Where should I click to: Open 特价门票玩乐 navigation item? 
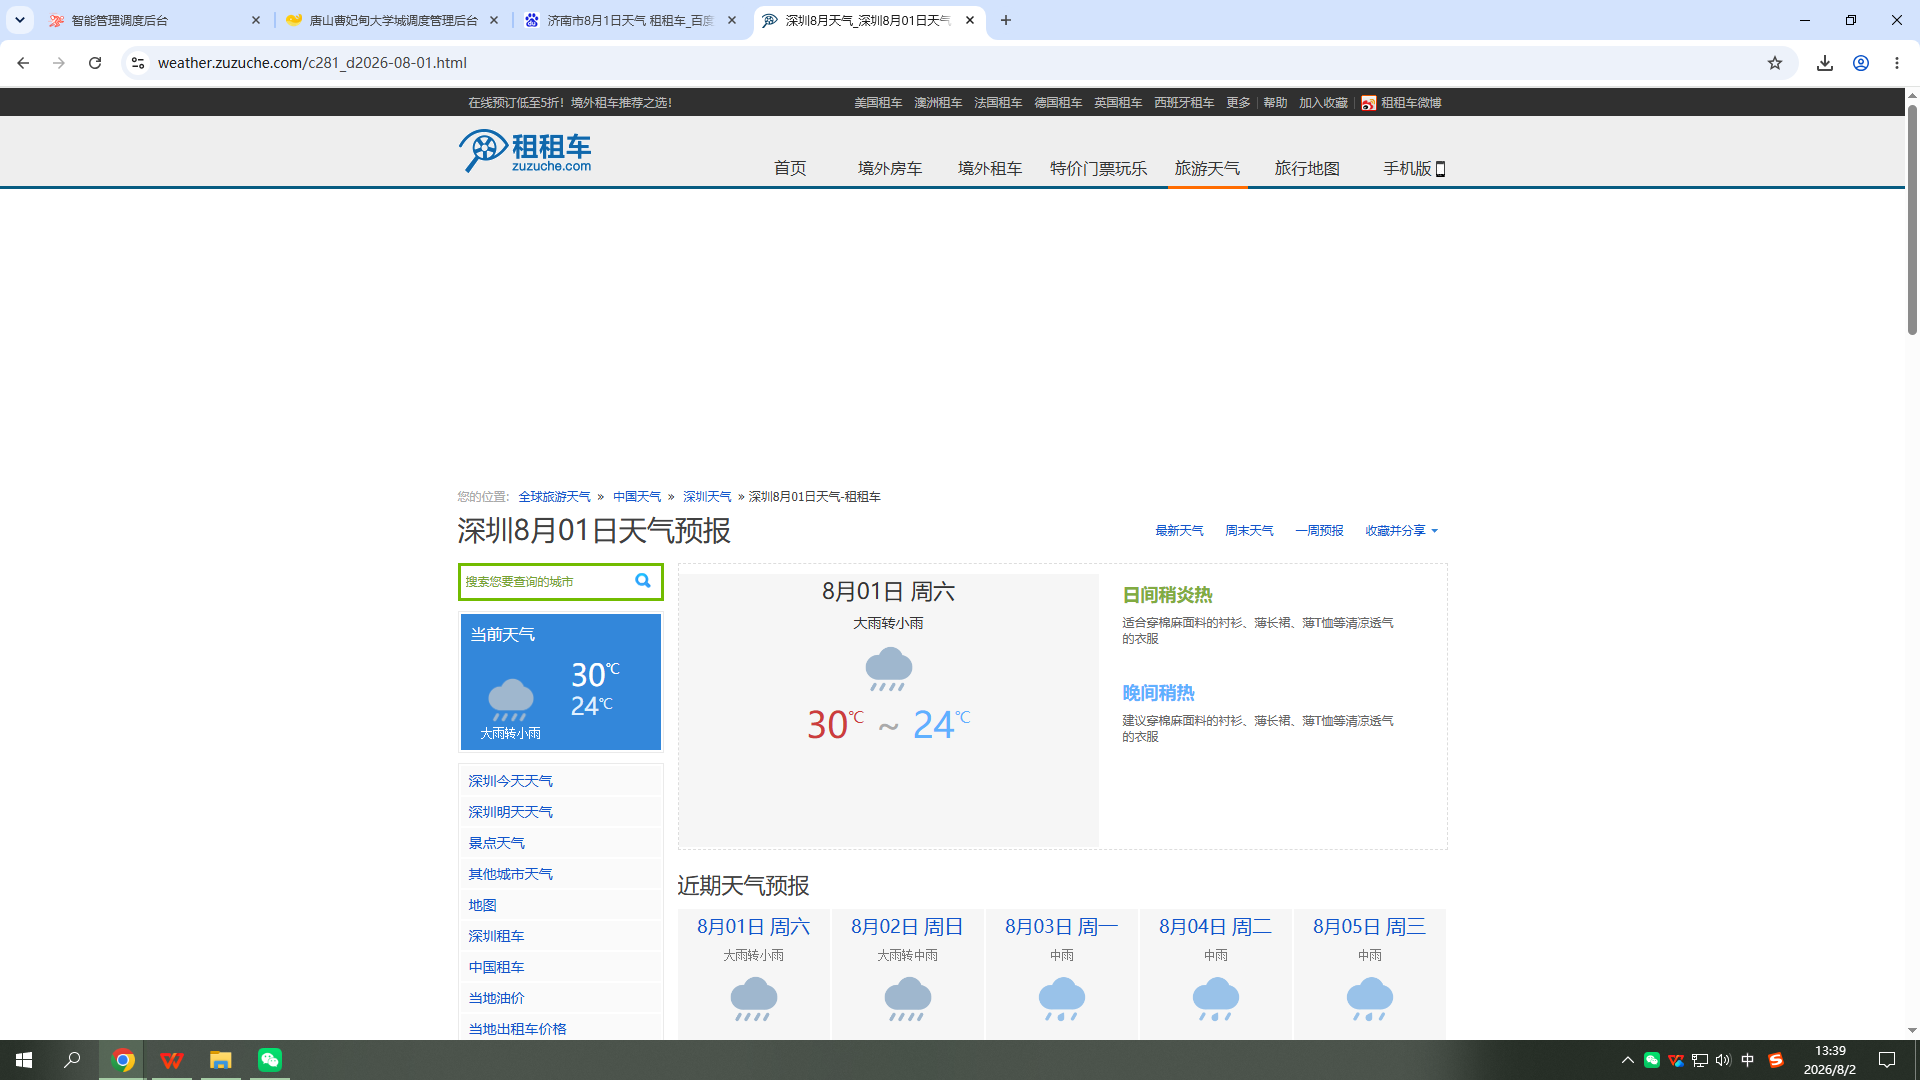tap(1098, 169)
